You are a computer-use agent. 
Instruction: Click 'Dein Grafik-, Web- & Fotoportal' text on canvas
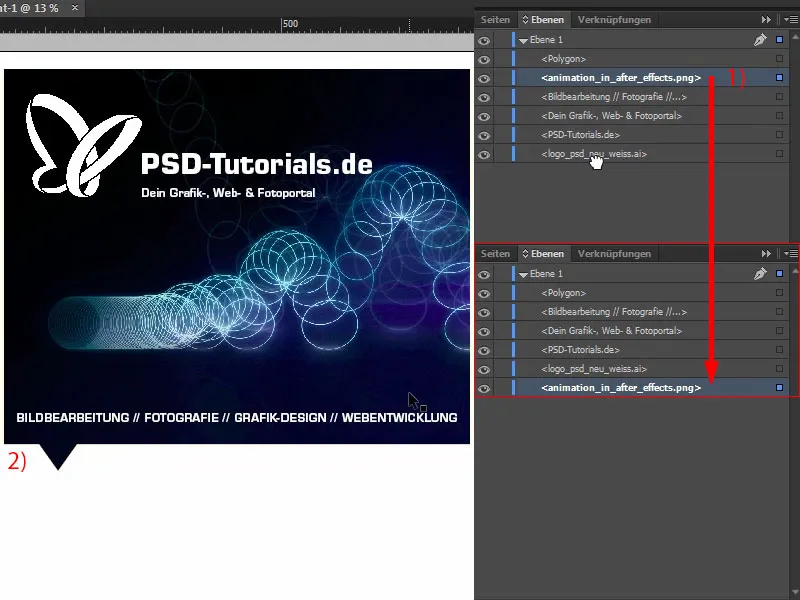point(228,193)
